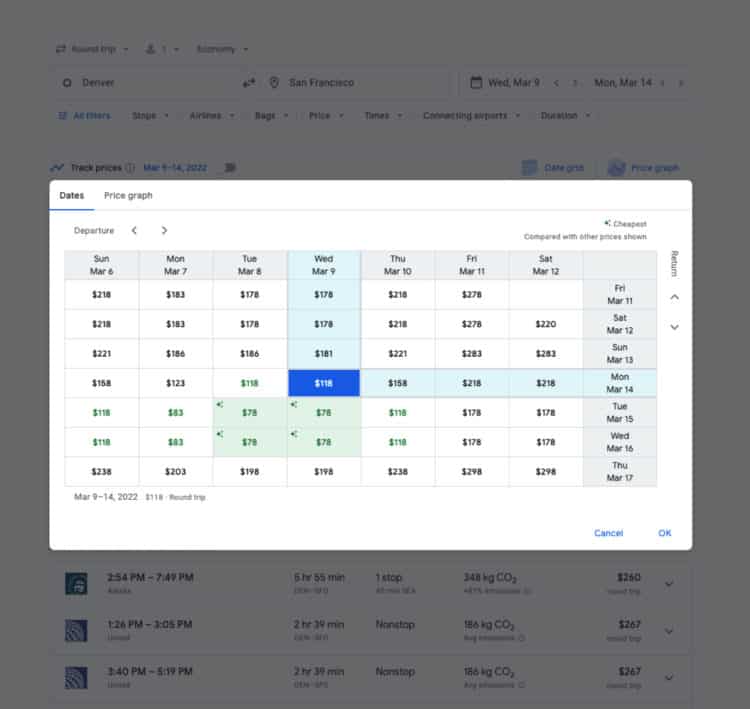Click the next departure dates arrow
The image size is (750, 709).
pyautogui.click(x=164, y=231)
